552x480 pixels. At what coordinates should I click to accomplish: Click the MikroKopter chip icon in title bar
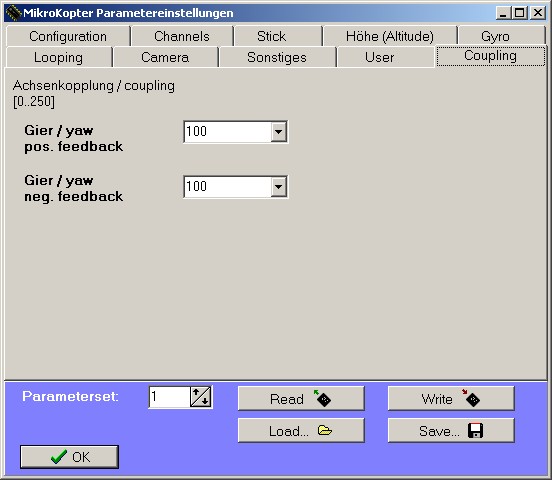click(14, 13)
